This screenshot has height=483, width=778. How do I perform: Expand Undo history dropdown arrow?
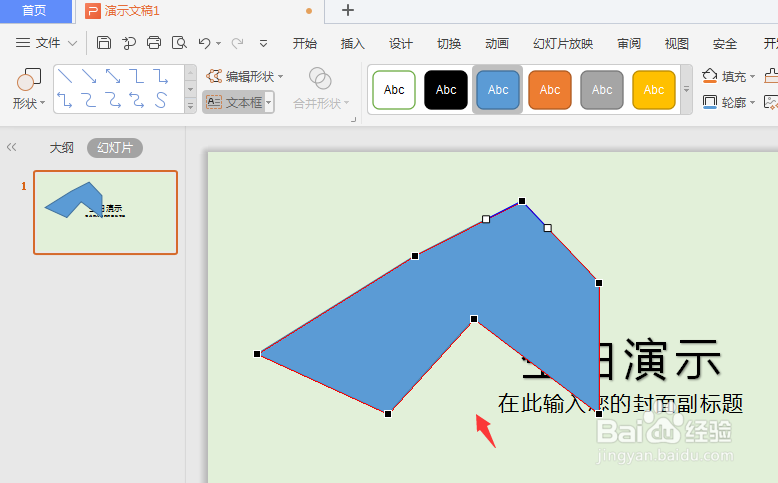tap(218, 44)
